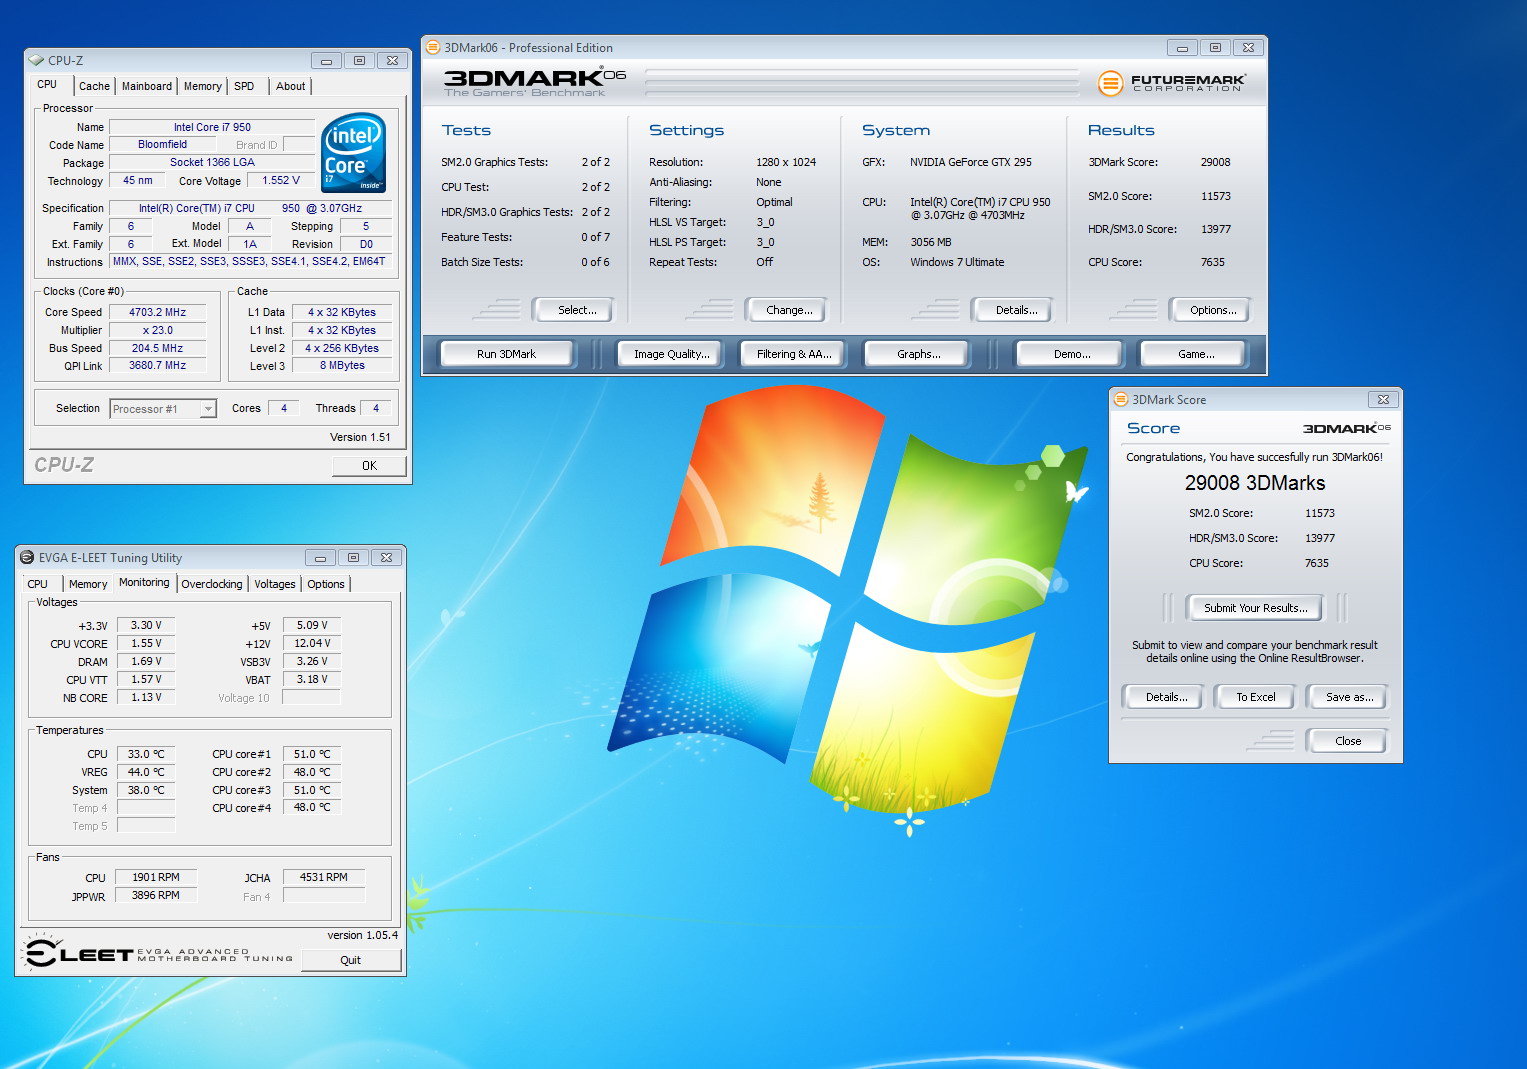1527x1069 pixels.
Task: Click the Code Name Bloomfield value
Action: 162,144
